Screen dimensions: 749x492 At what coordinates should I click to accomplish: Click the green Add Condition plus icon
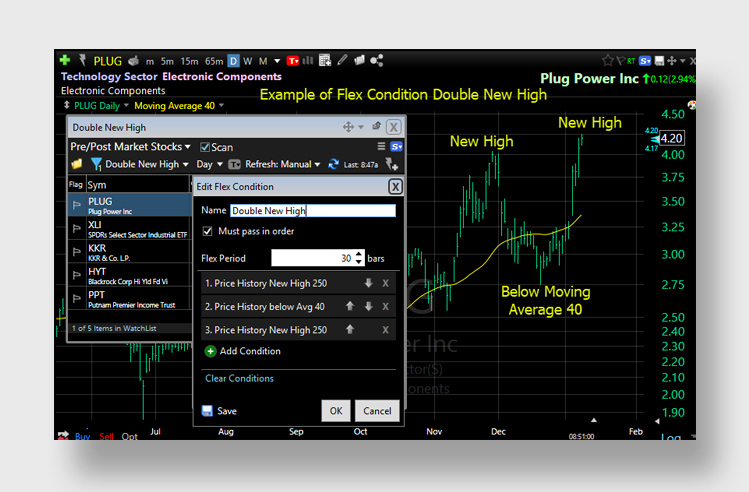coord(210,351)
